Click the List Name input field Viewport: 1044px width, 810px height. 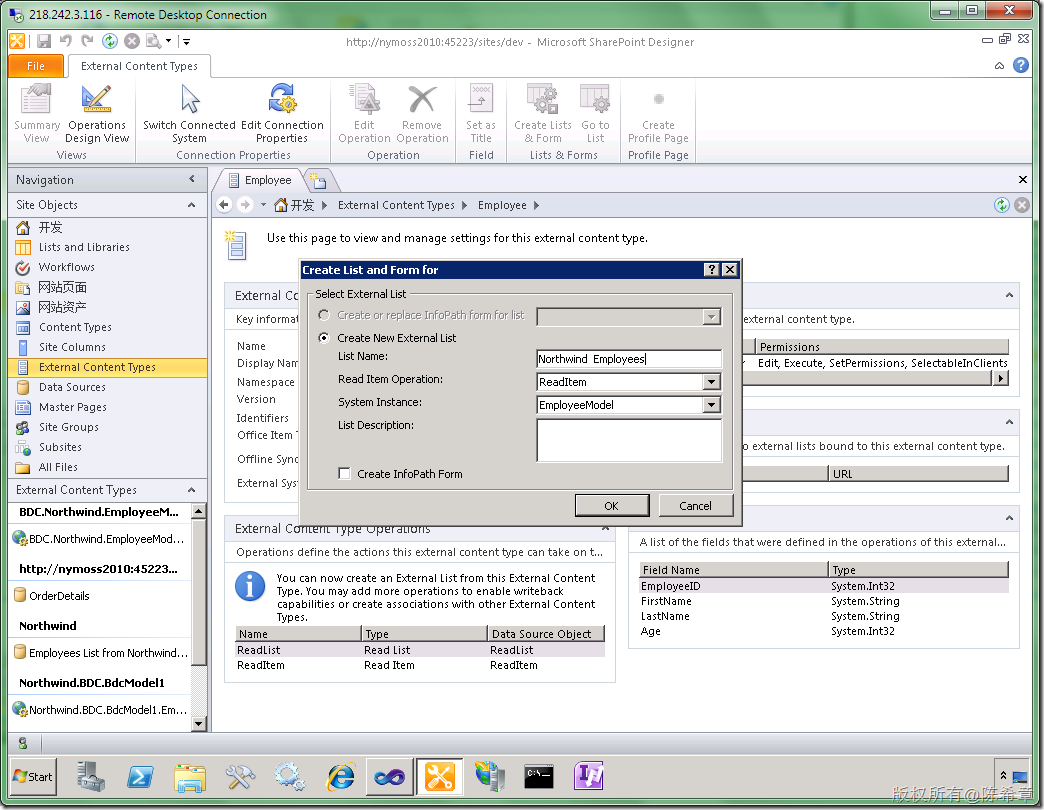pyautogui.click(x=629, y=359)
